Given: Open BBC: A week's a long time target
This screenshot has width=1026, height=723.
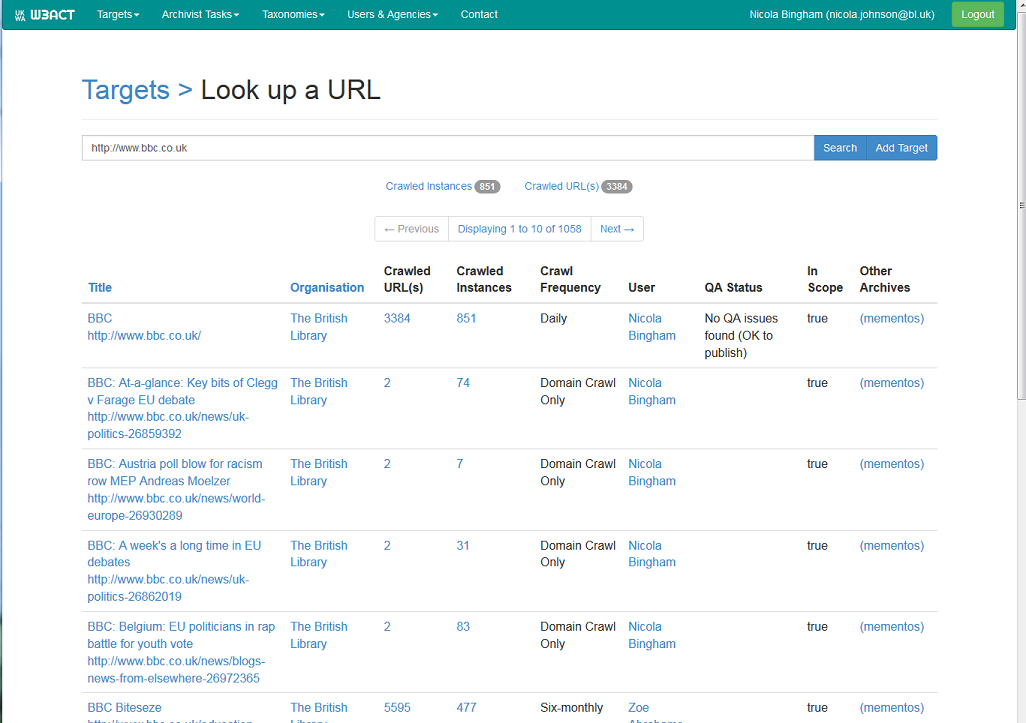Looking at the screenshot, I should 174,554.
